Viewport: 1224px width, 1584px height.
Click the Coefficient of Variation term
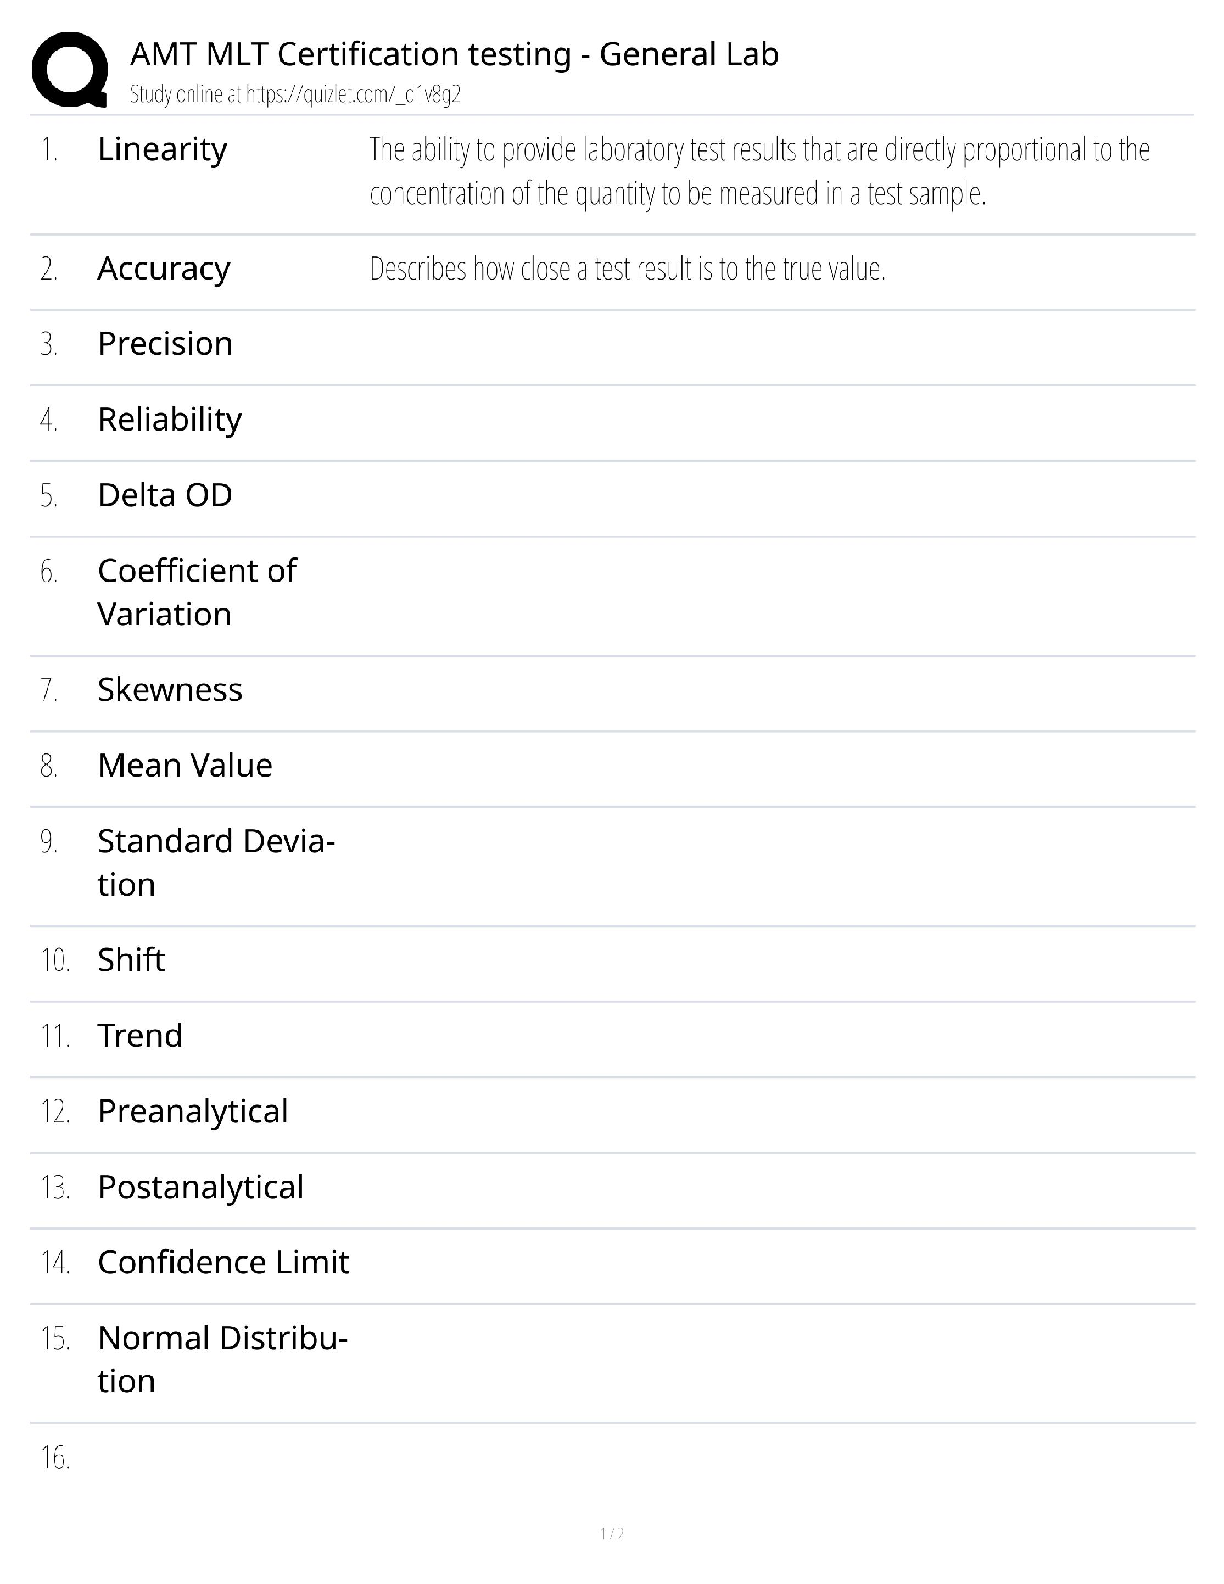197,592
